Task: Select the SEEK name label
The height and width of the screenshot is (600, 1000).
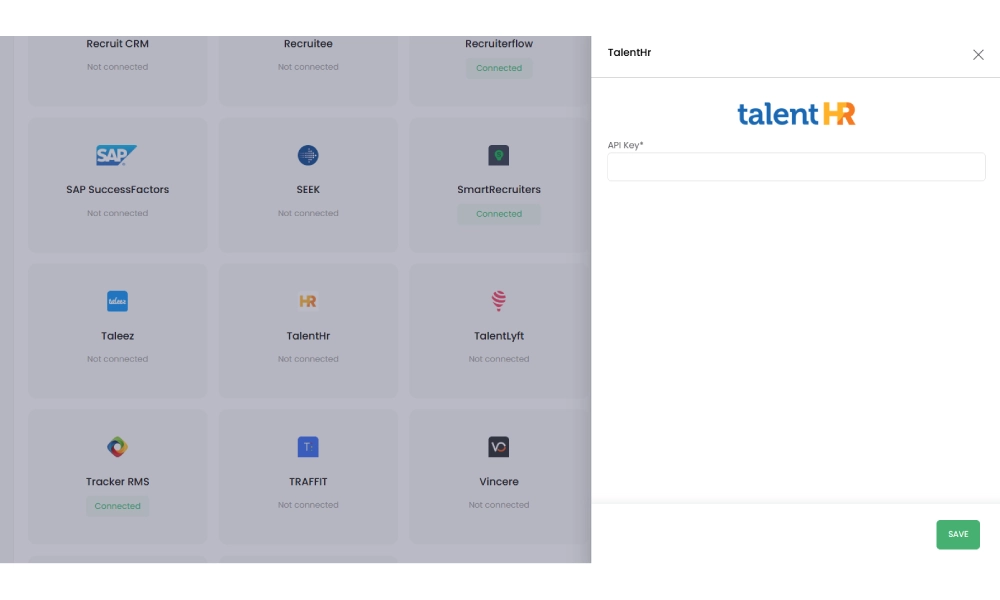Action: (308, 189)
